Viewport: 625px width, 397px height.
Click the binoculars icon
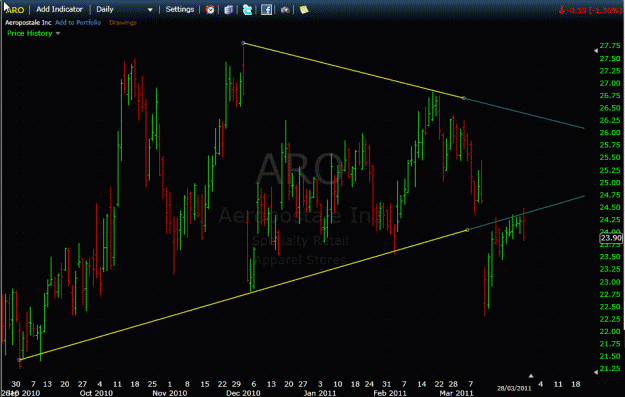coord(285,10)
